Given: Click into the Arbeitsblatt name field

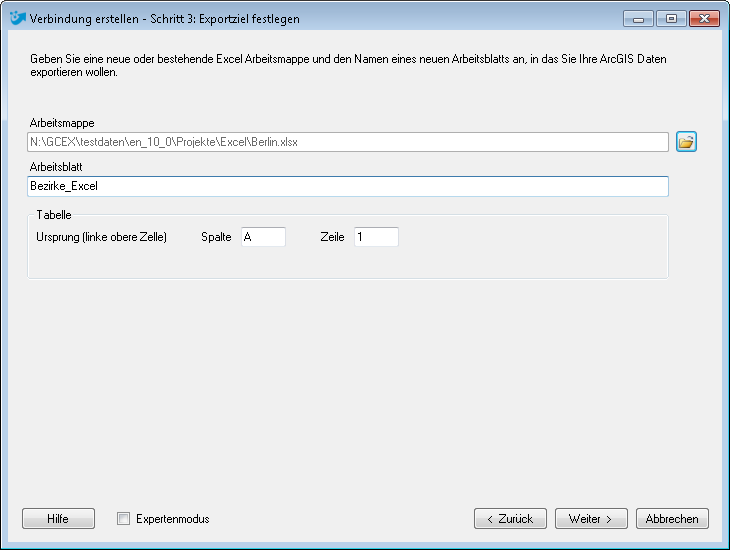Looking at the screenshot, I should point(348,186).
